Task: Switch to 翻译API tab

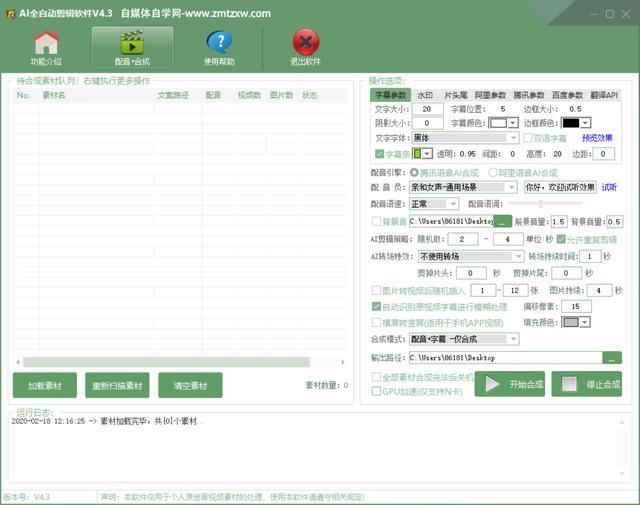Action: tap(604, 95)
